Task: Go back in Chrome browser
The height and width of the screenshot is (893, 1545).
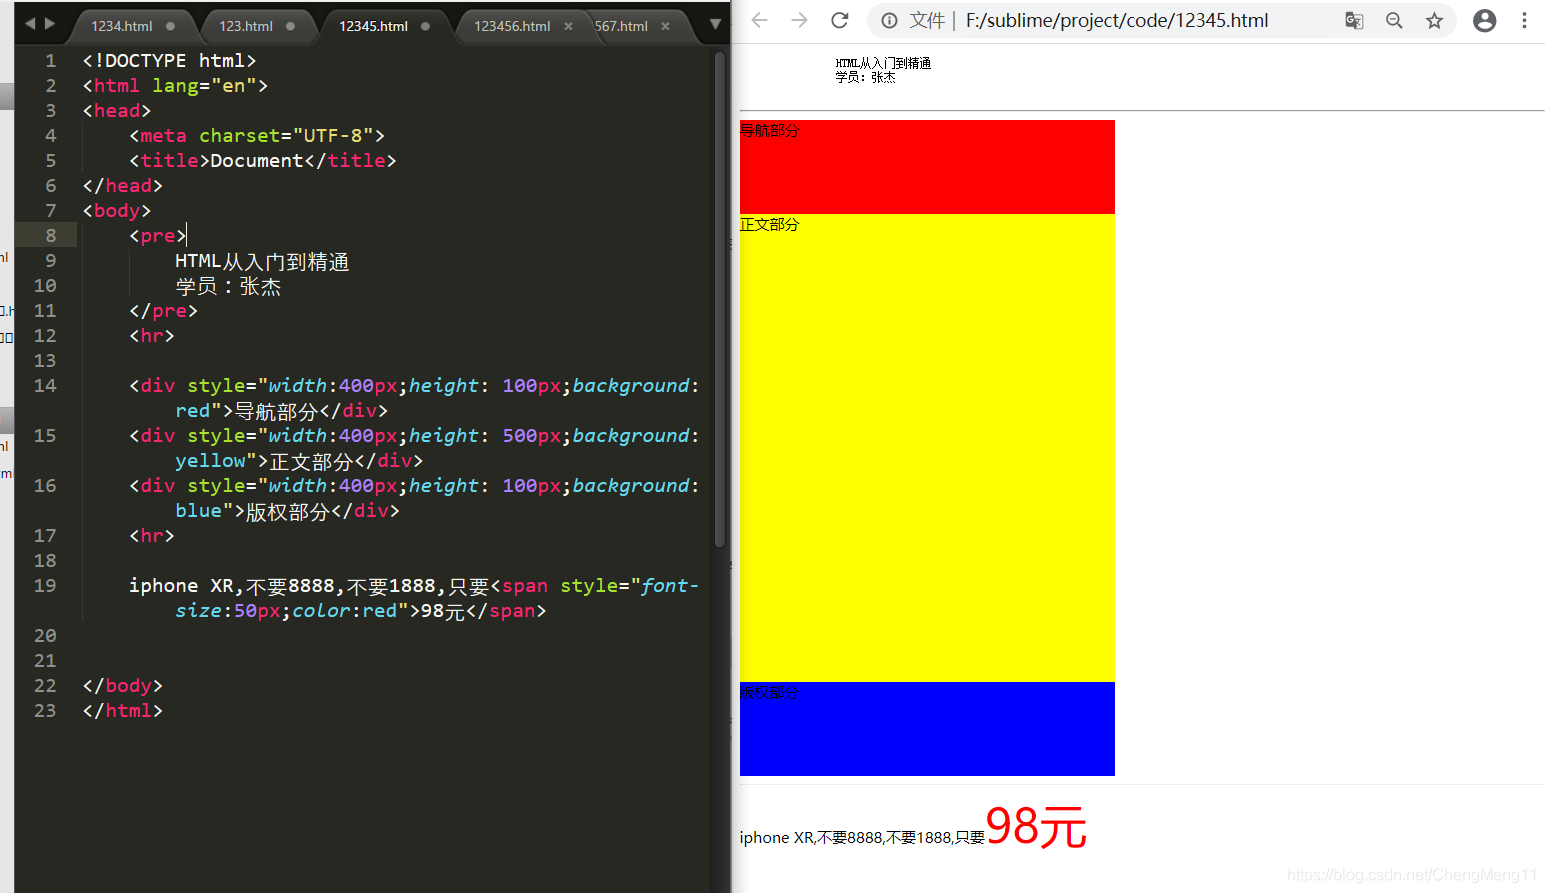Action: 760,20
